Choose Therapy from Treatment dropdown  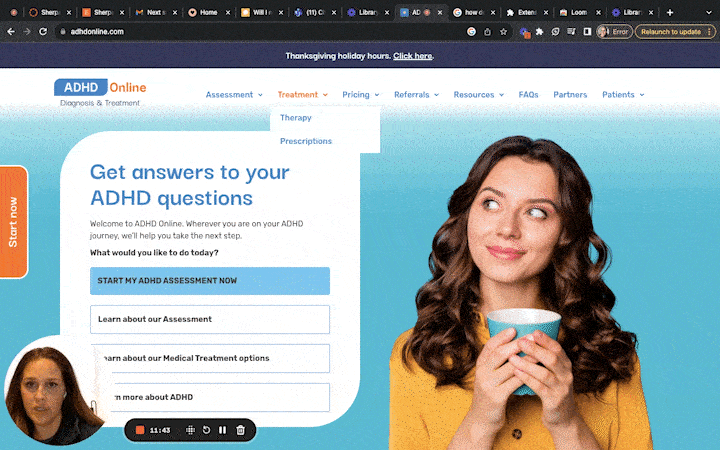coord(296,118)
